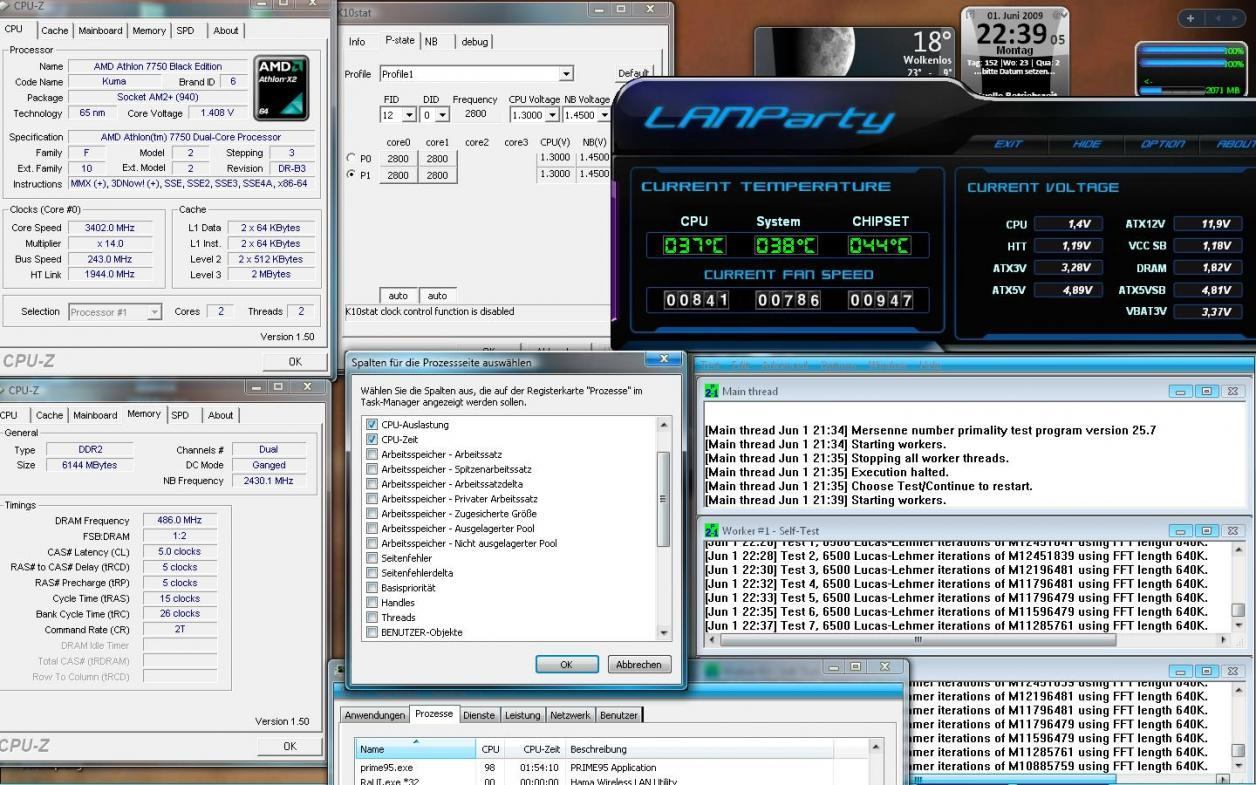Image resolution: width=1256 pixels, height=785 pixels.
Task: Click the P0 core0 2800 button
Action: tap(399, 158)
